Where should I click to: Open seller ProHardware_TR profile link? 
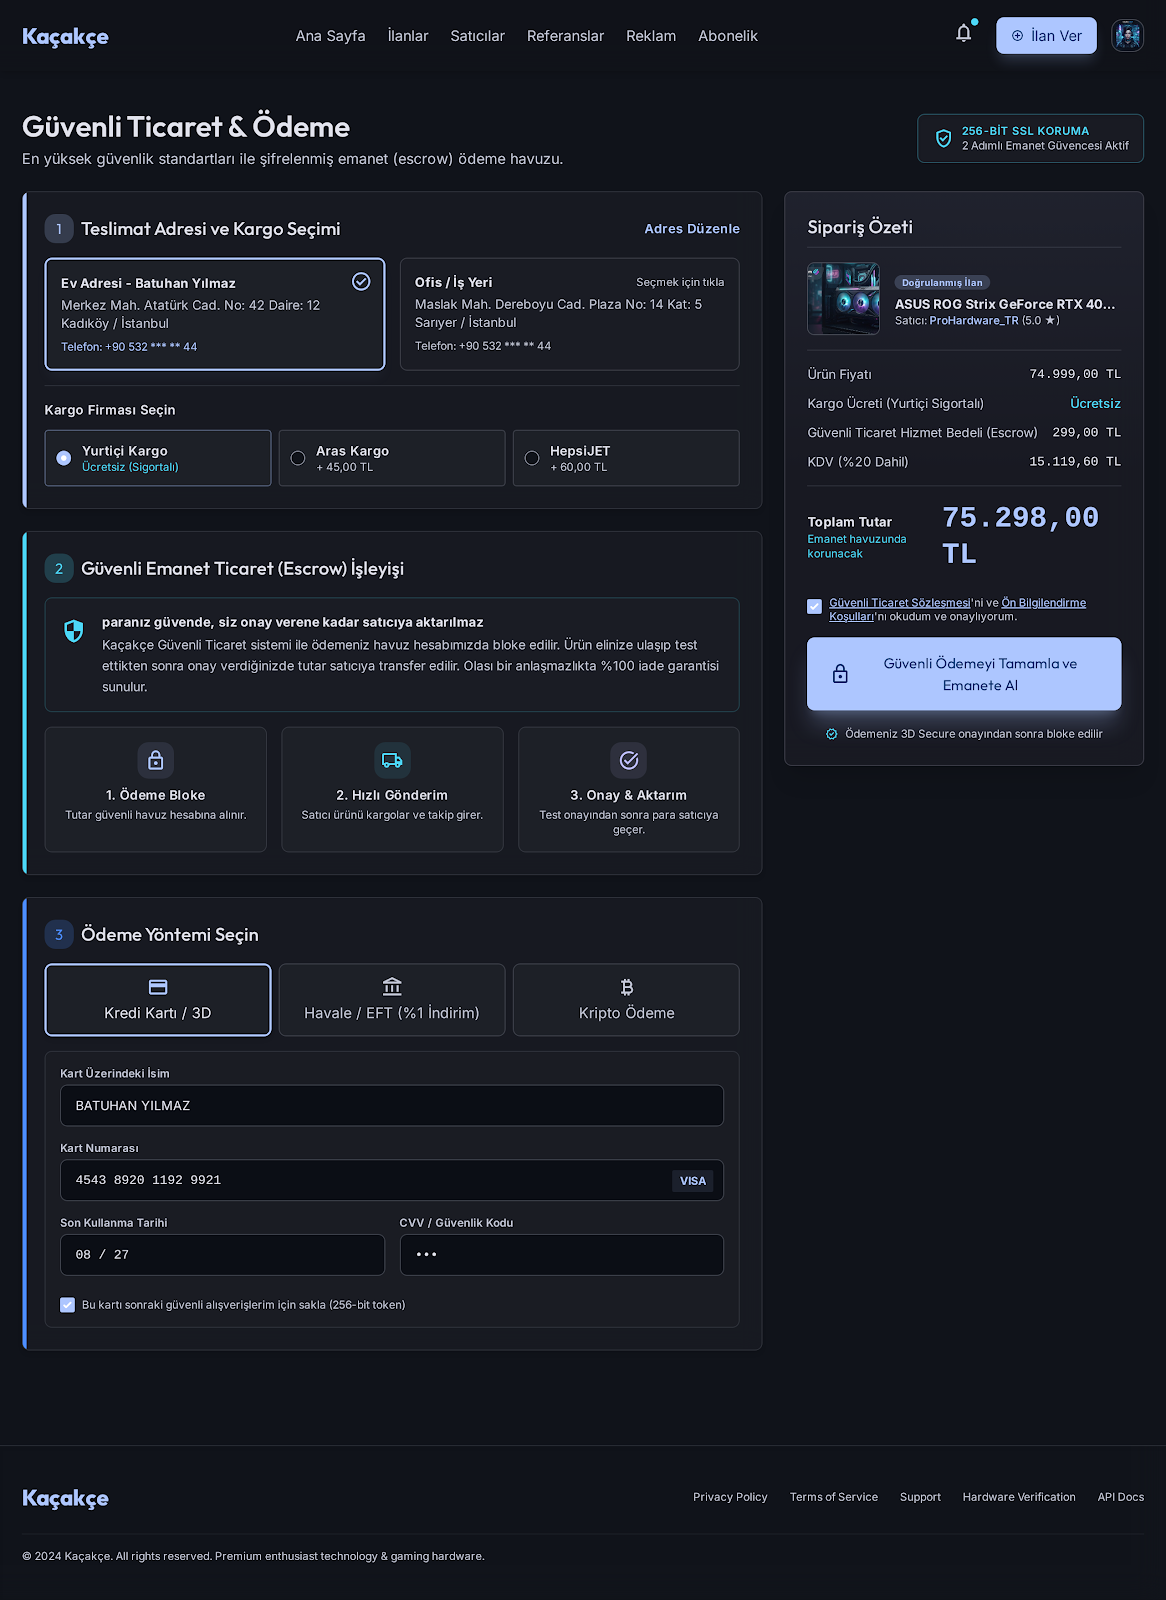[x=974, y=321]
